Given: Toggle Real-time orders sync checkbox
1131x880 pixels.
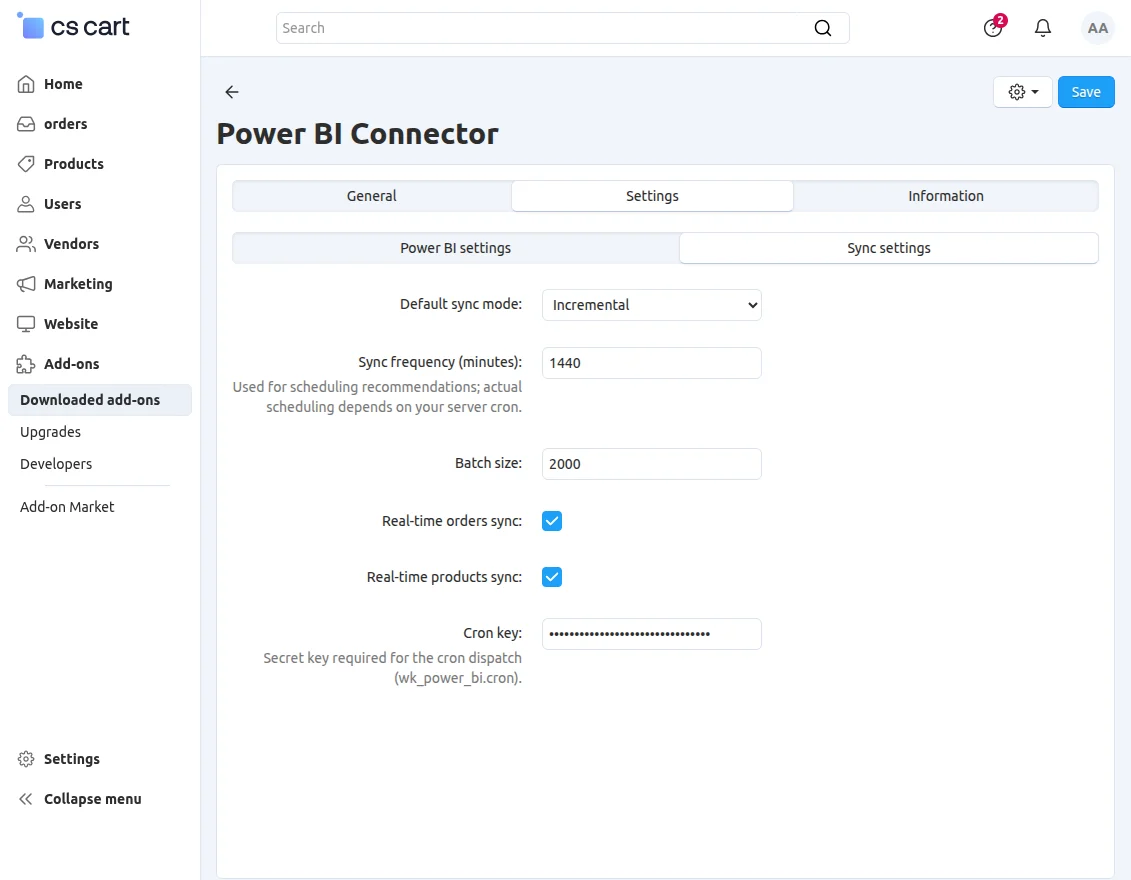Looking at the screenshot, I should coord(552,521).
